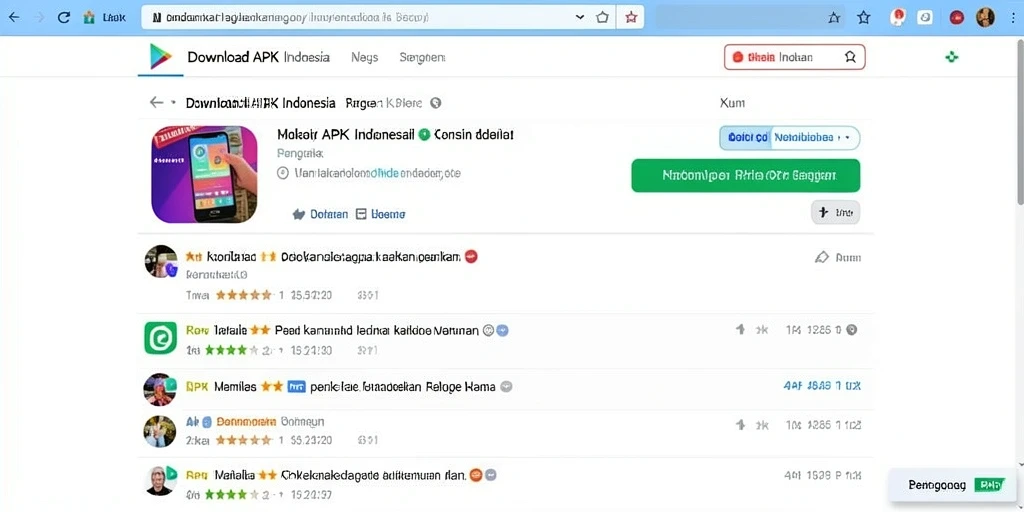1024x512 pixels.
Task: Click the star inside the blue search field
Action: pos(834,18)
